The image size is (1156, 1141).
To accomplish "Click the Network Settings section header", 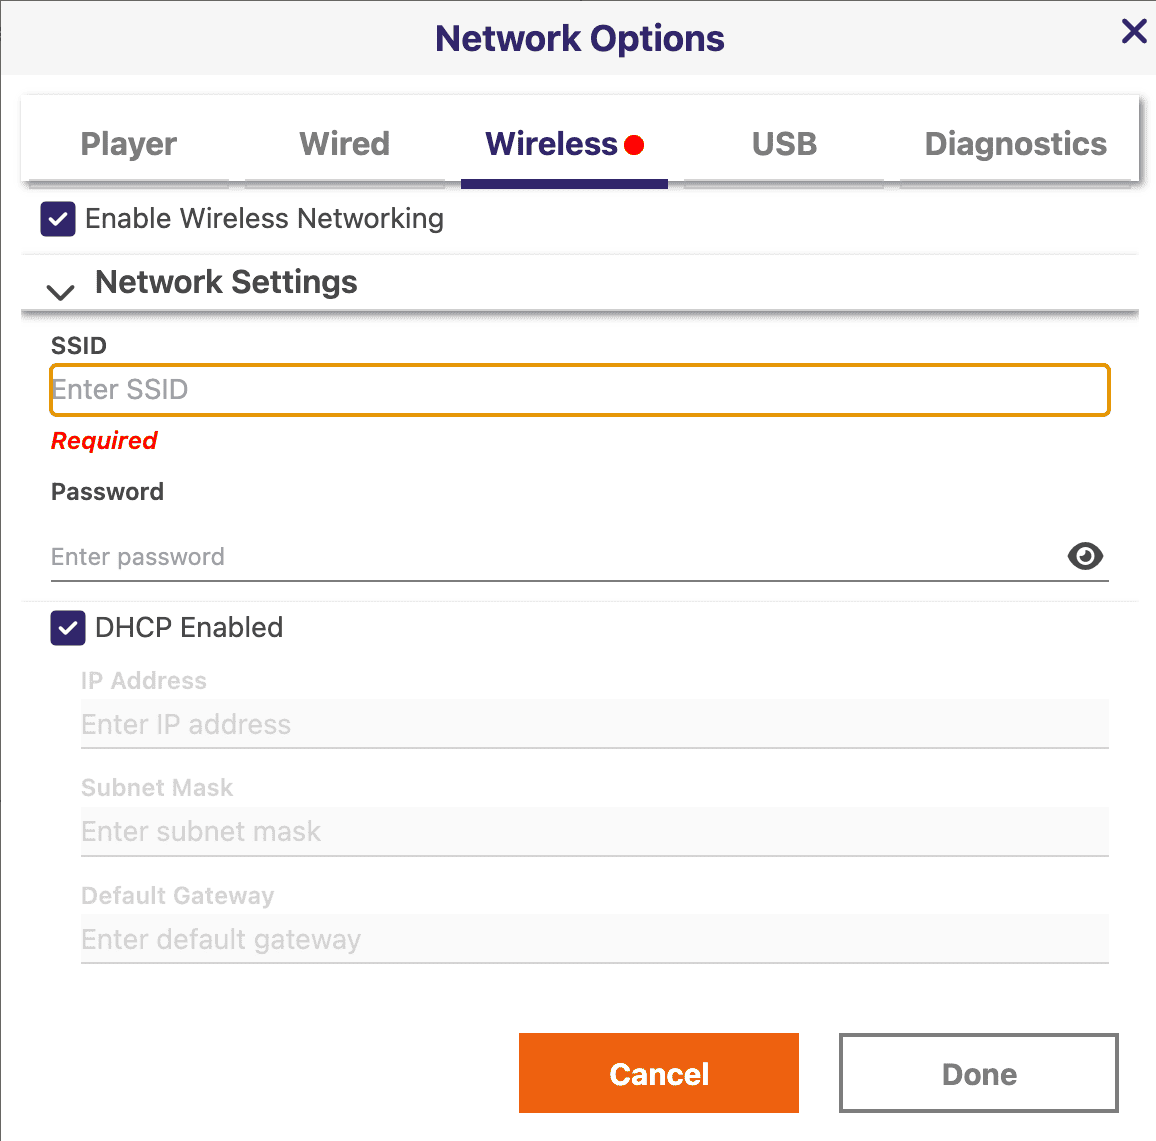I will pyautogui.click(x=226, y=282).
